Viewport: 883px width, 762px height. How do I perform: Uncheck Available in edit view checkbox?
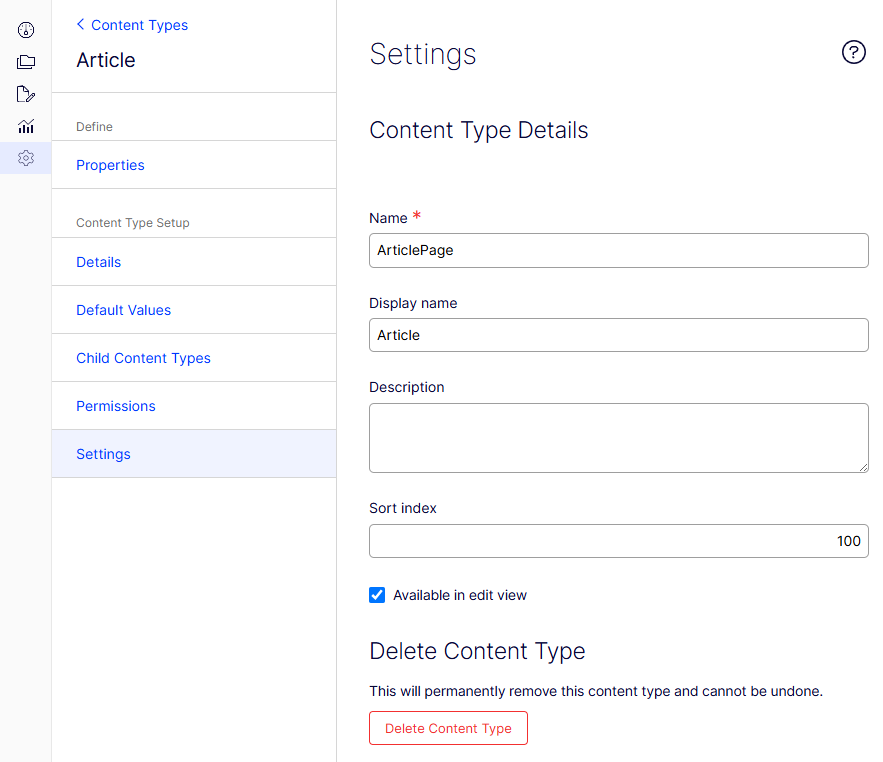pos(377,595)
